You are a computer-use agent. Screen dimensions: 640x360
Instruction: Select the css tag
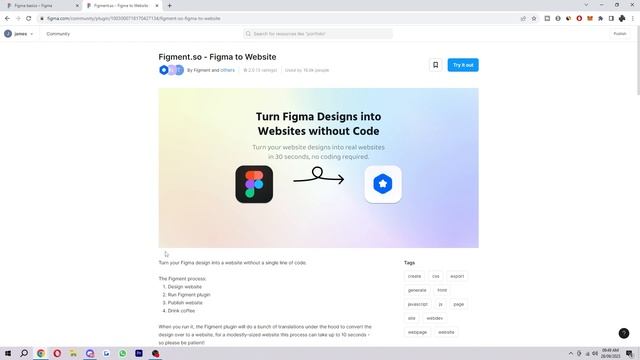436,276
